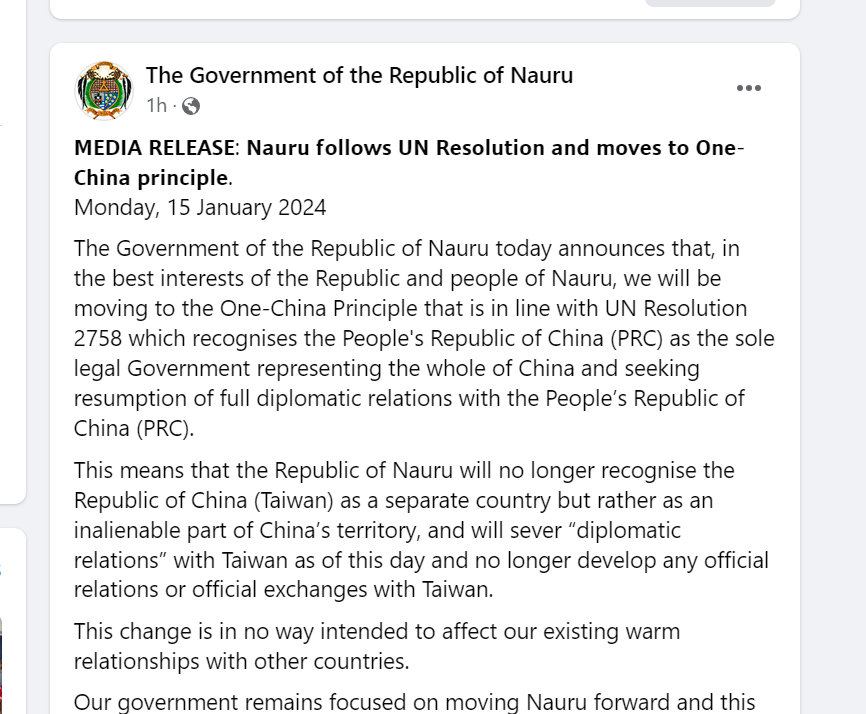Open the post options three-dot menu
The height and width of the screenshot is (714, 866).
click(x=749, y=88)
